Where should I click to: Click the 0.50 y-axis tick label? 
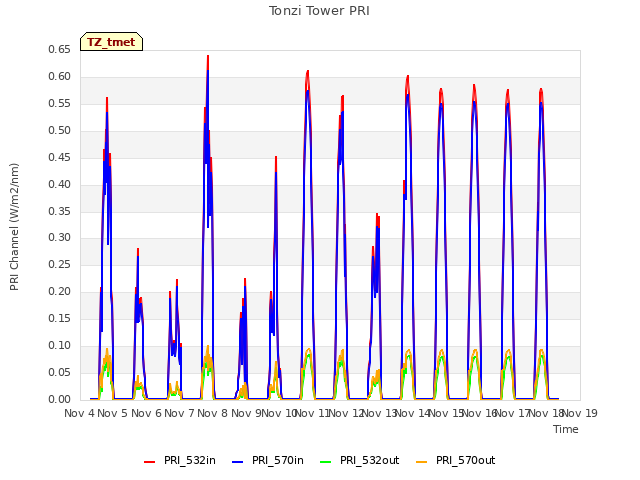[59, 130]
